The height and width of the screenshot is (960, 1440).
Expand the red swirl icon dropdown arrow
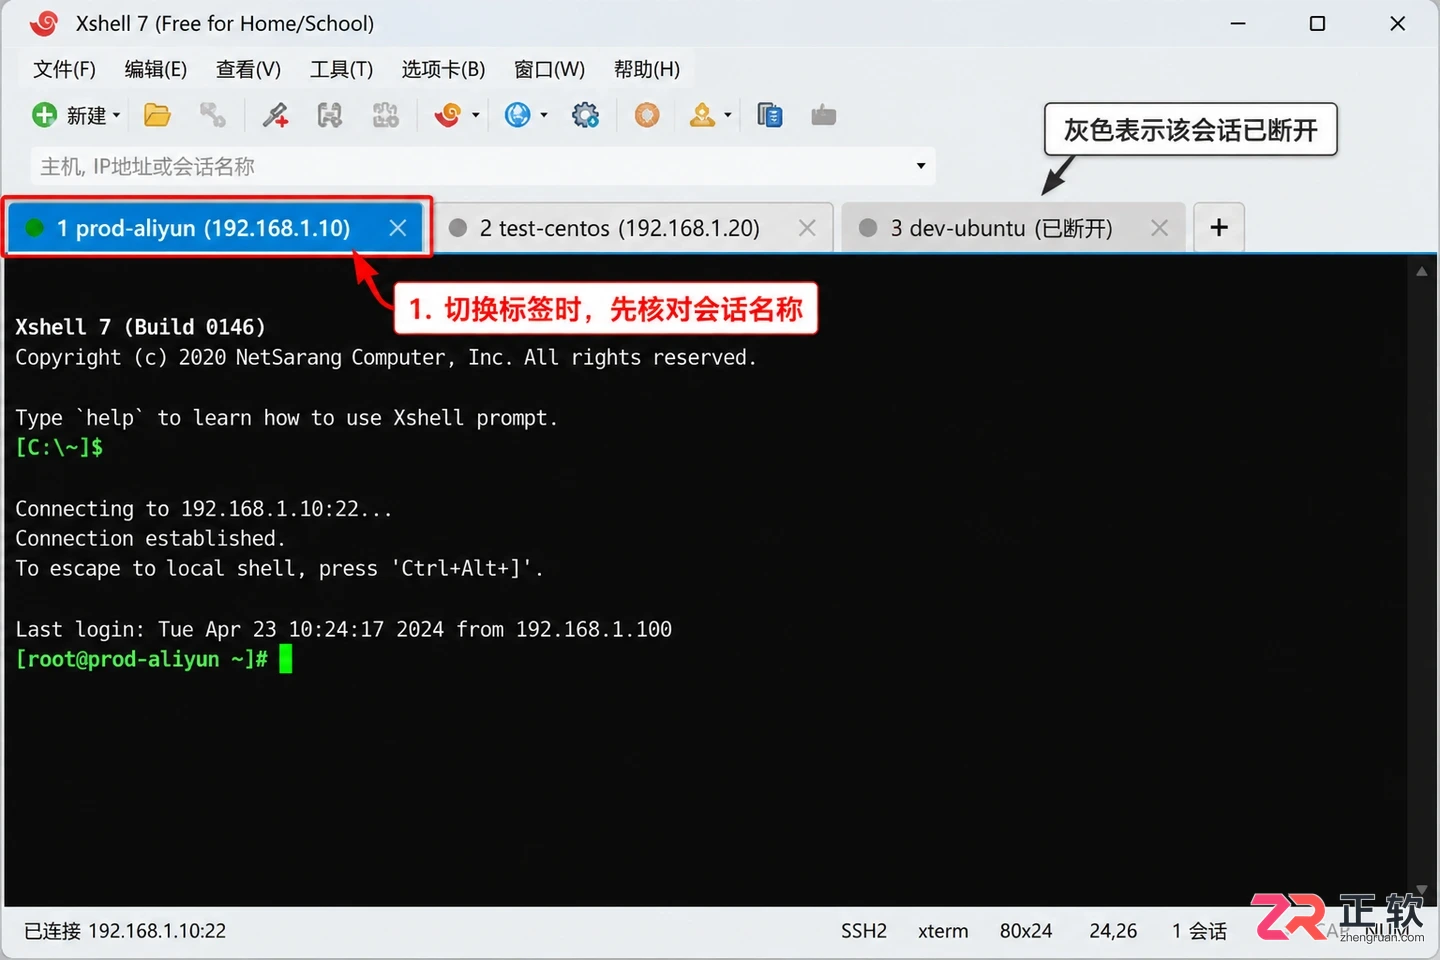(x=476, y=116)
